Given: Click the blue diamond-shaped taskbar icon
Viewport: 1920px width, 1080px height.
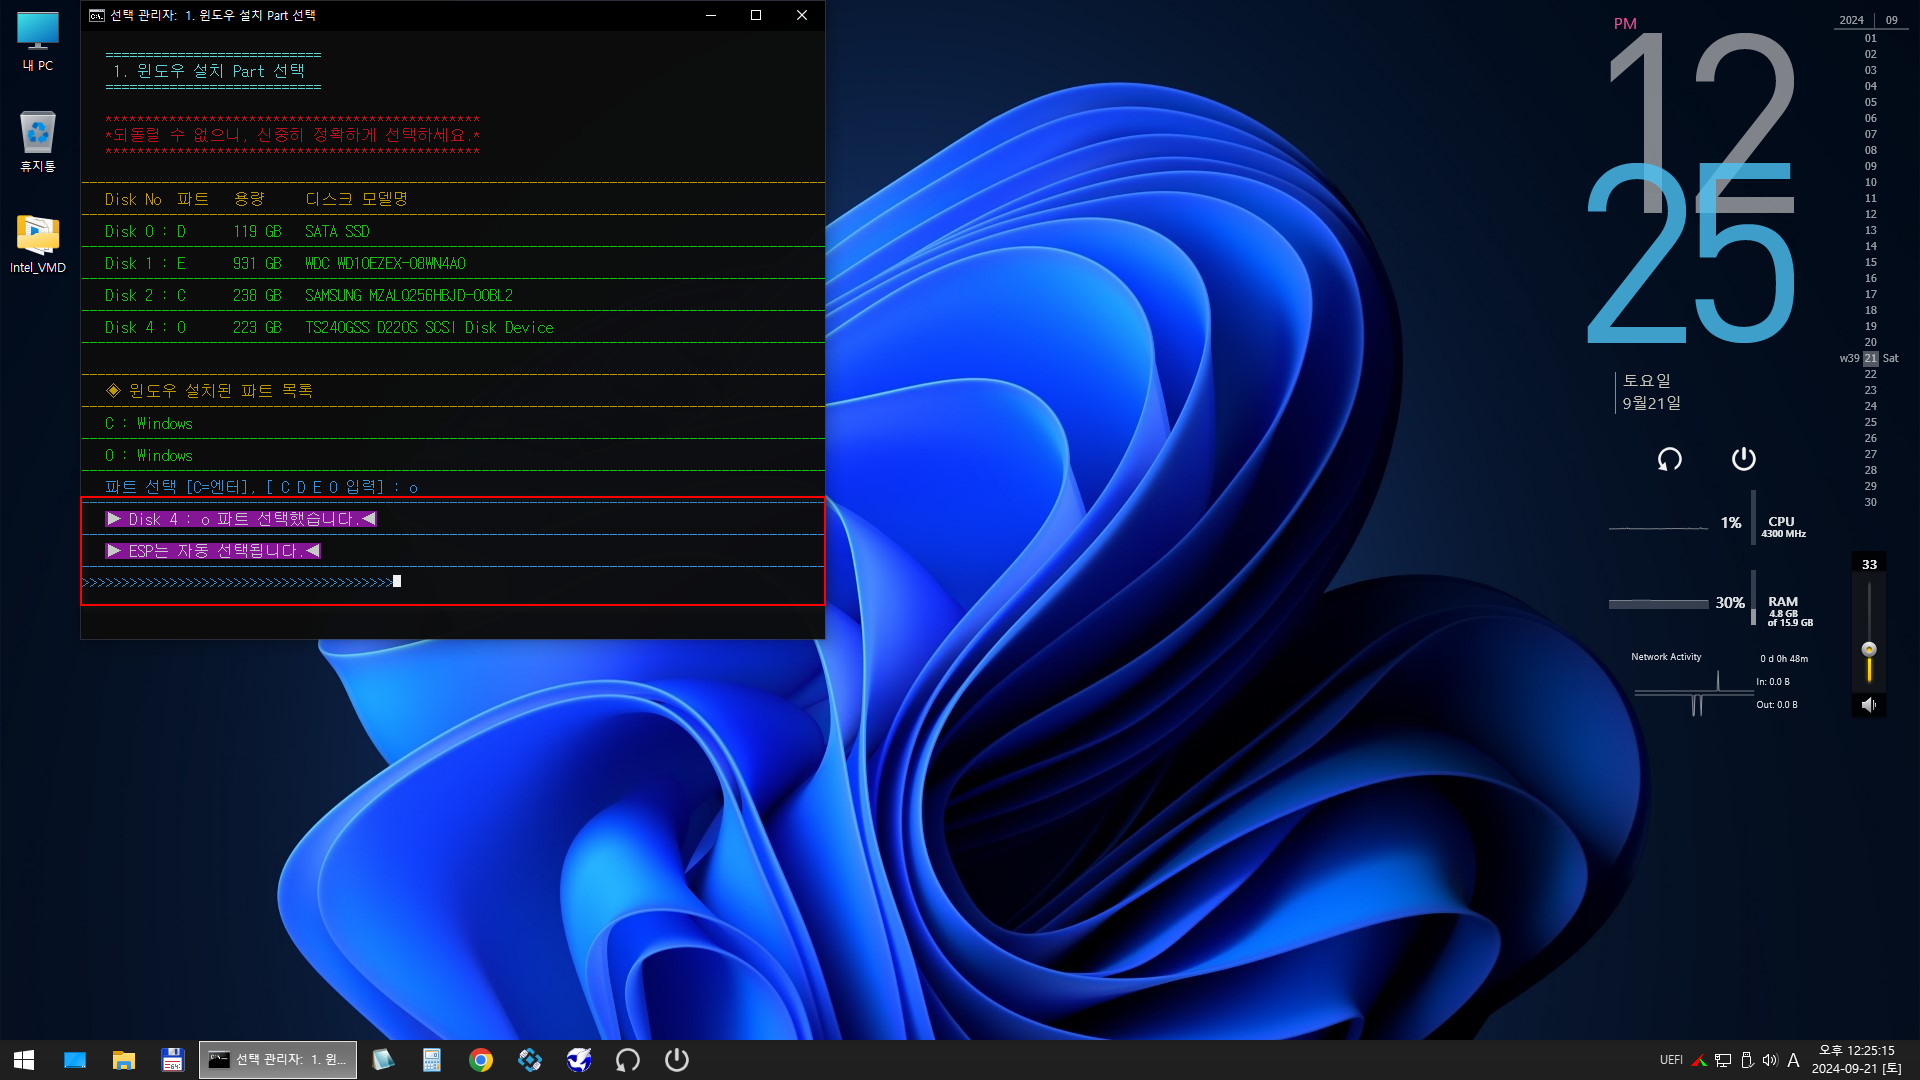Looking at the screenshot, I should (530, 1060).
